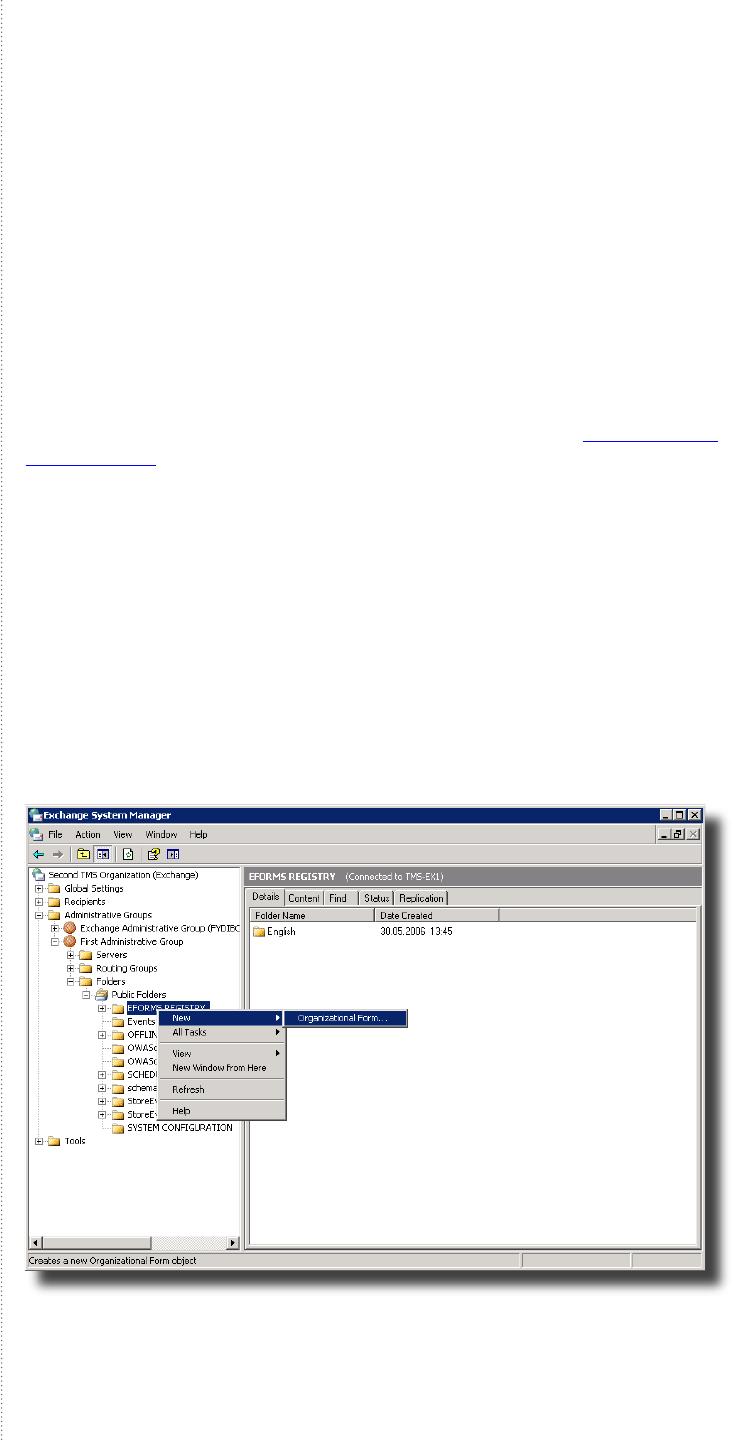Click the Second TMS Organization root icon

[39, 875]
